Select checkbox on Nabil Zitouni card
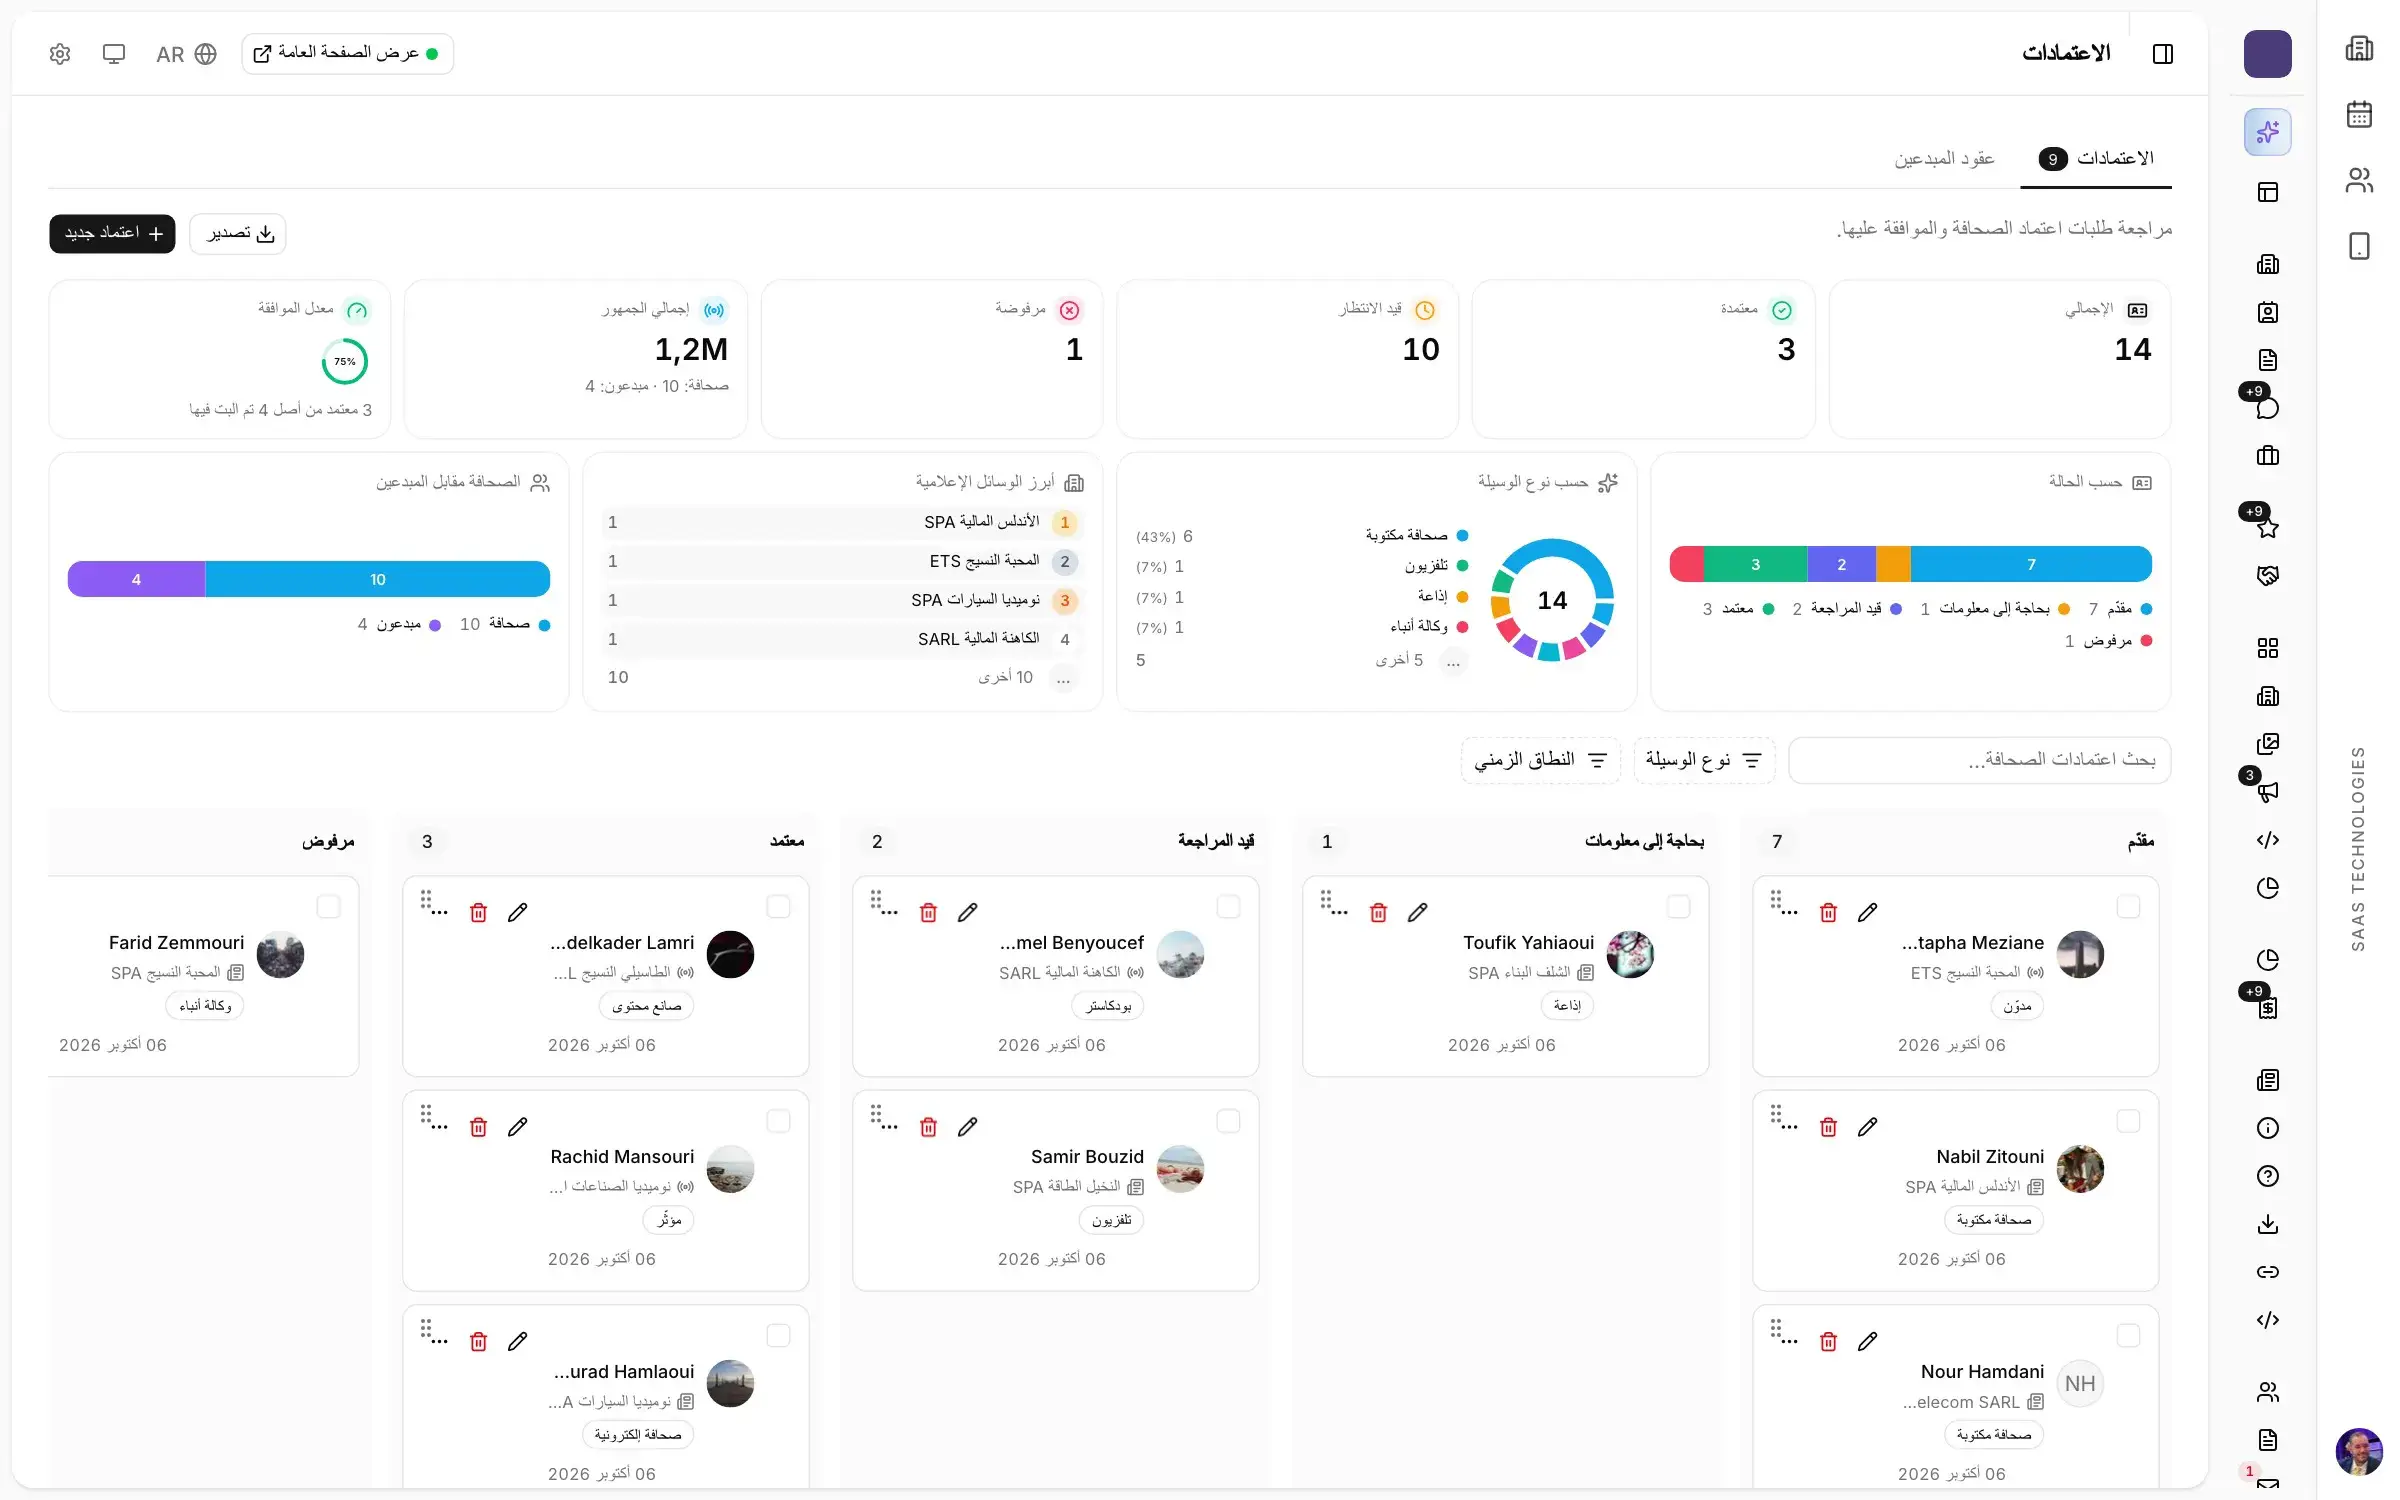This screenshot has height=1500, width=2400. click(2128, 1121)
